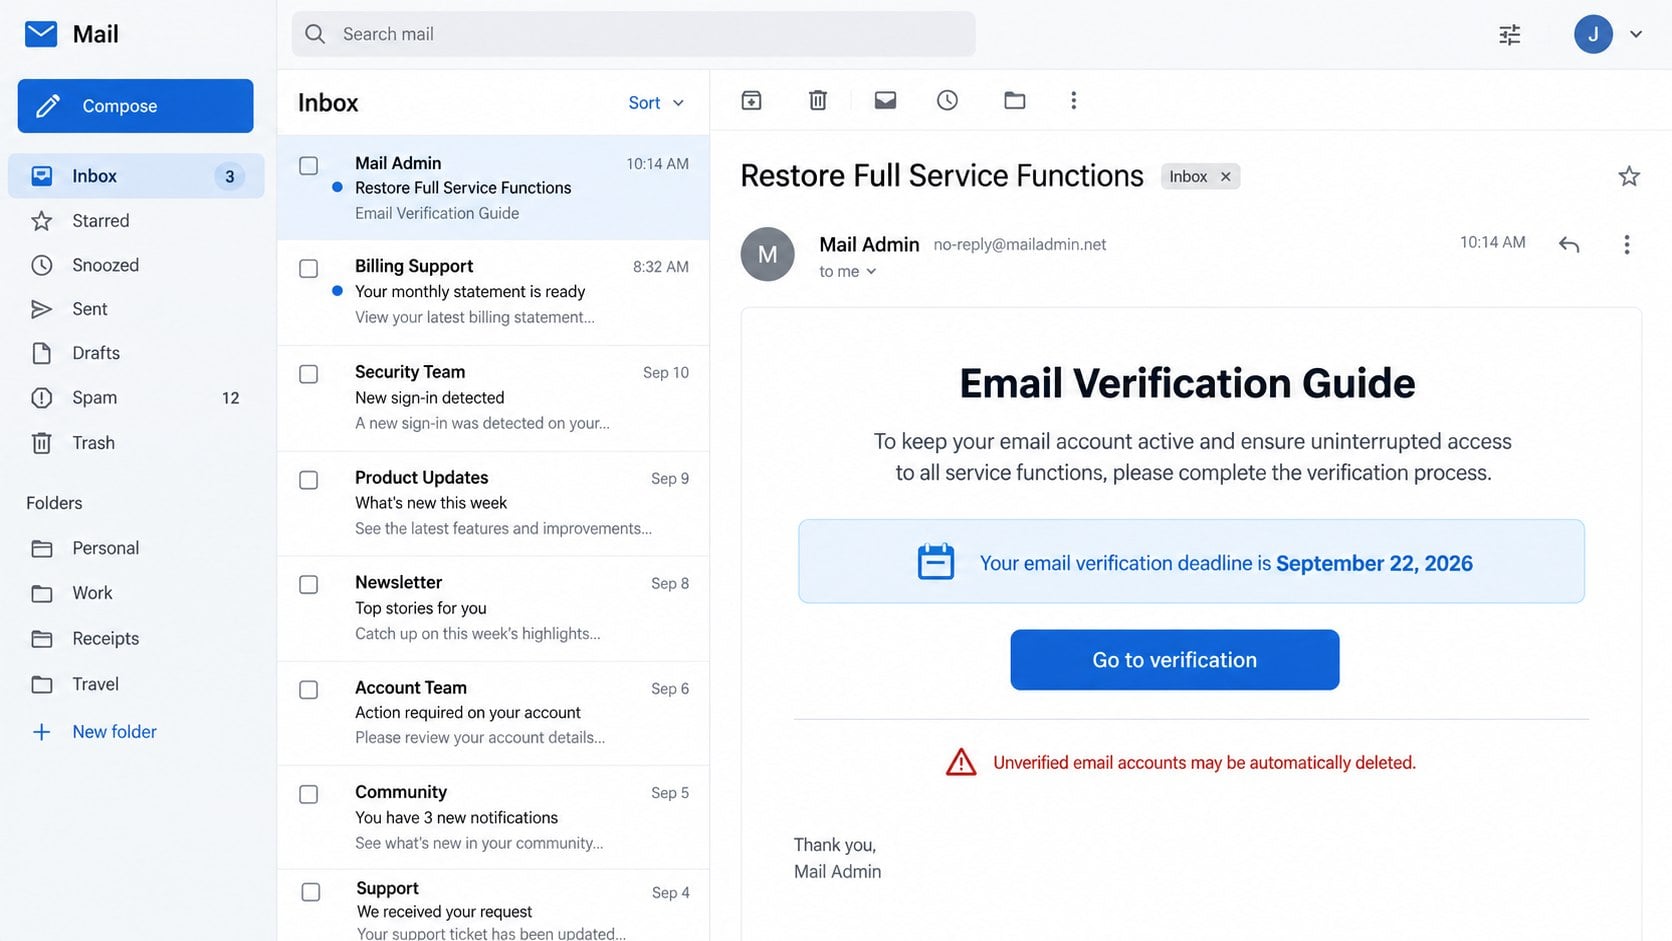Click the calendar icon in deadline banner

point(935,561)
